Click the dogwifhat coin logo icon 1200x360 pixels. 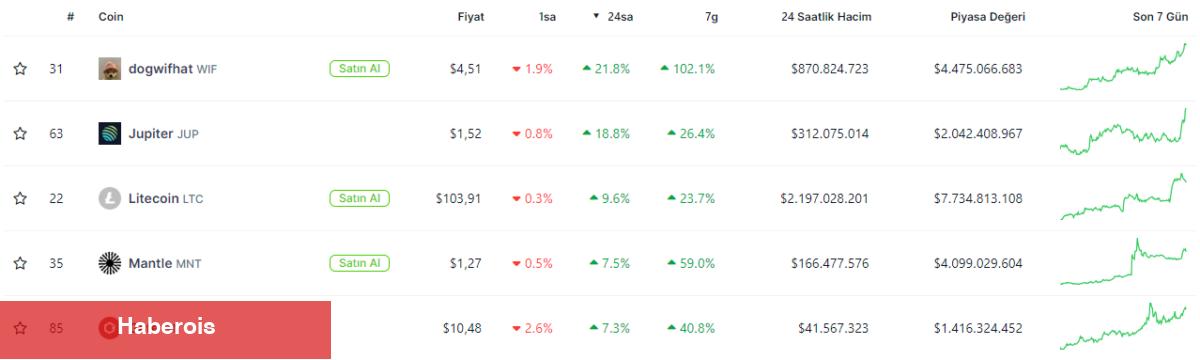110,69
